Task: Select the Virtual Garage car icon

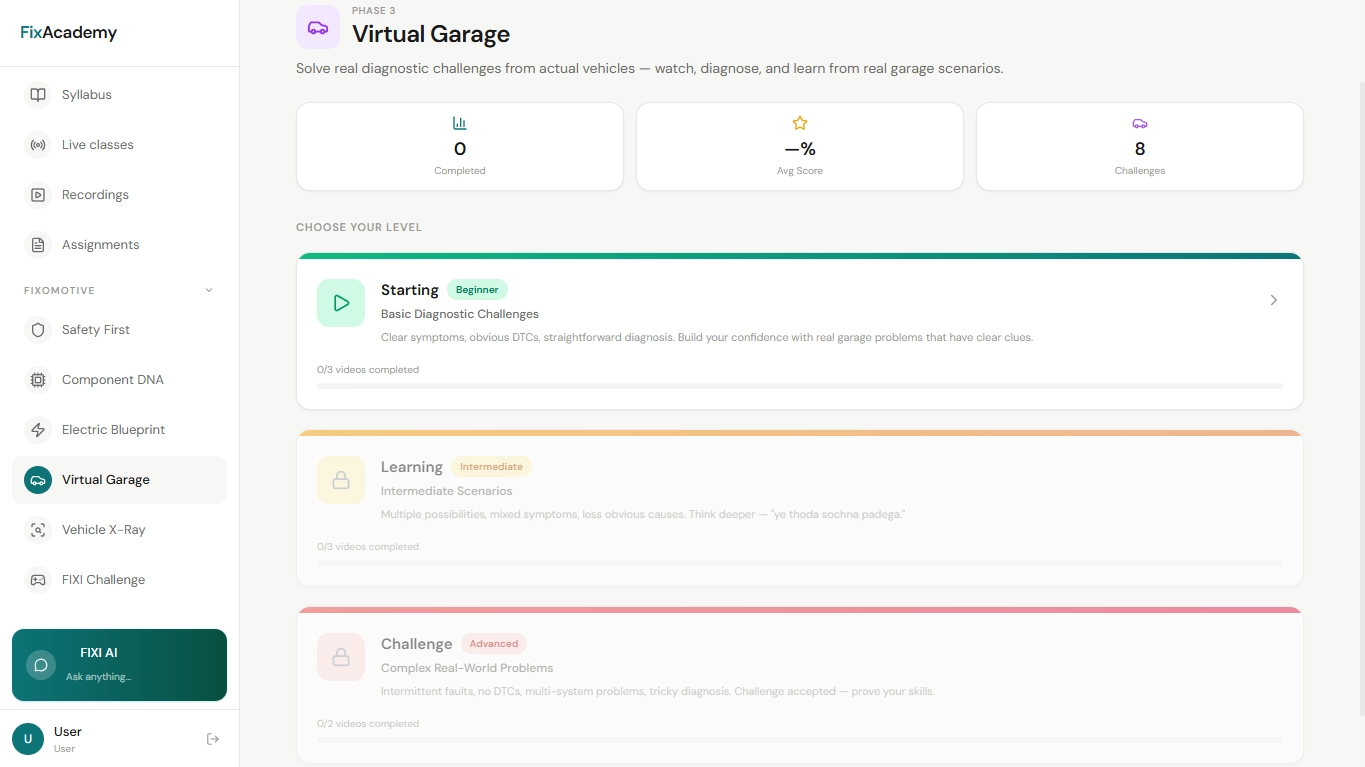Action: coord(37,479)
